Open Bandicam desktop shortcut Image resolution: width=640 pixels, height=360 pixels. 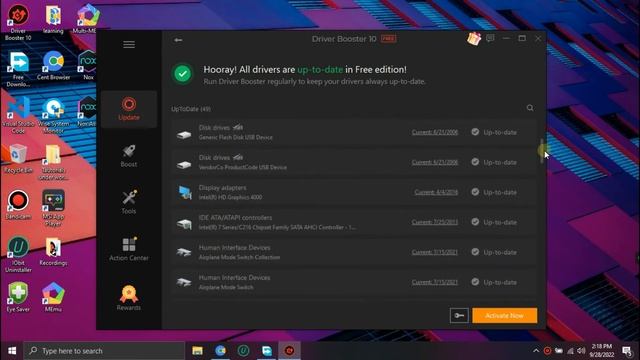(x=18, y=205)
